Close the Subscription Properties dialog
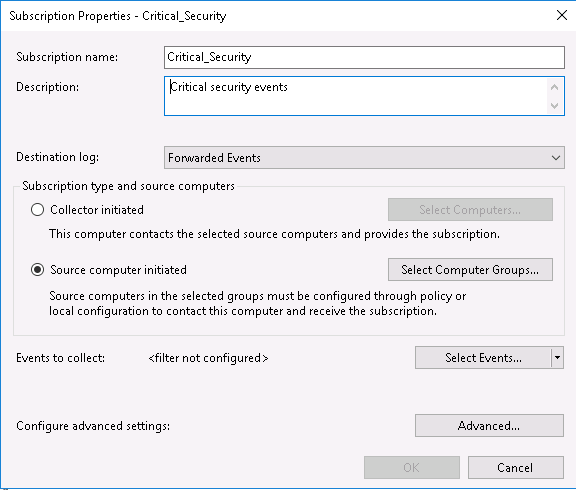This screenshot has width=576, height=490. (562, 15)
